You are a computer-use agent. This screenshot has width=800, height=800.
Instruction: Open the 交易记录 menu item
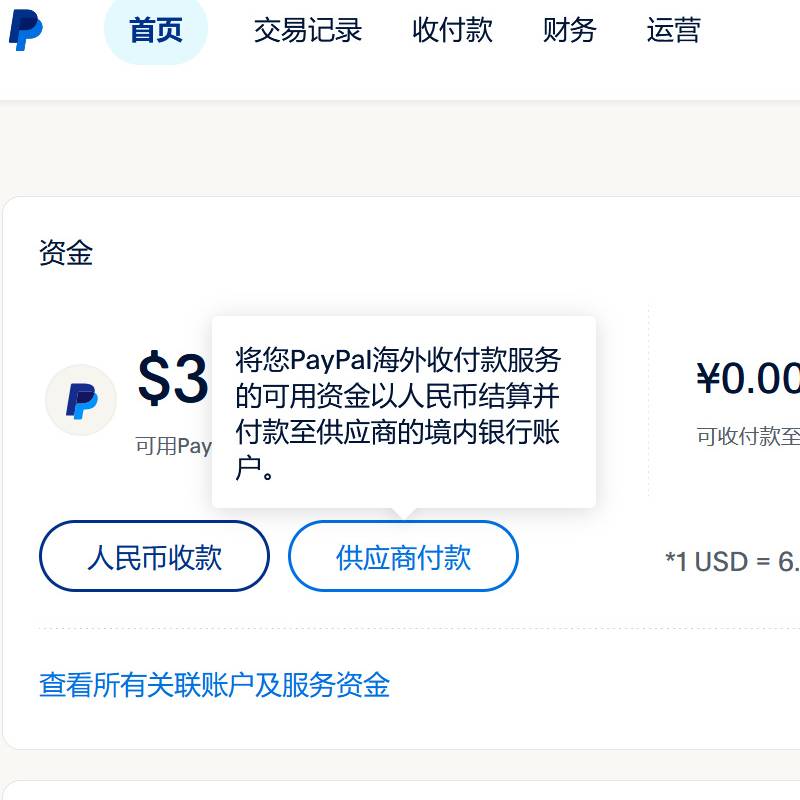click(x=308, y=30)
